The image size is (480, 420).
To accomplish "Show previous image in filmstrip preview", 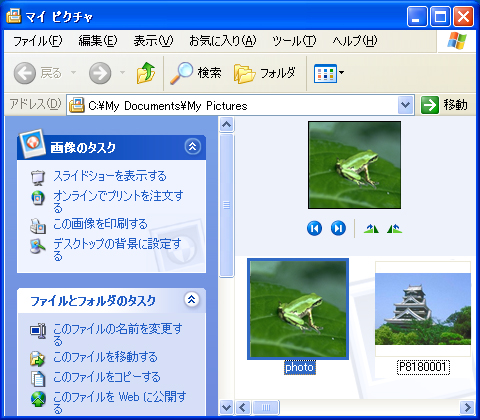I will [314, 228].
